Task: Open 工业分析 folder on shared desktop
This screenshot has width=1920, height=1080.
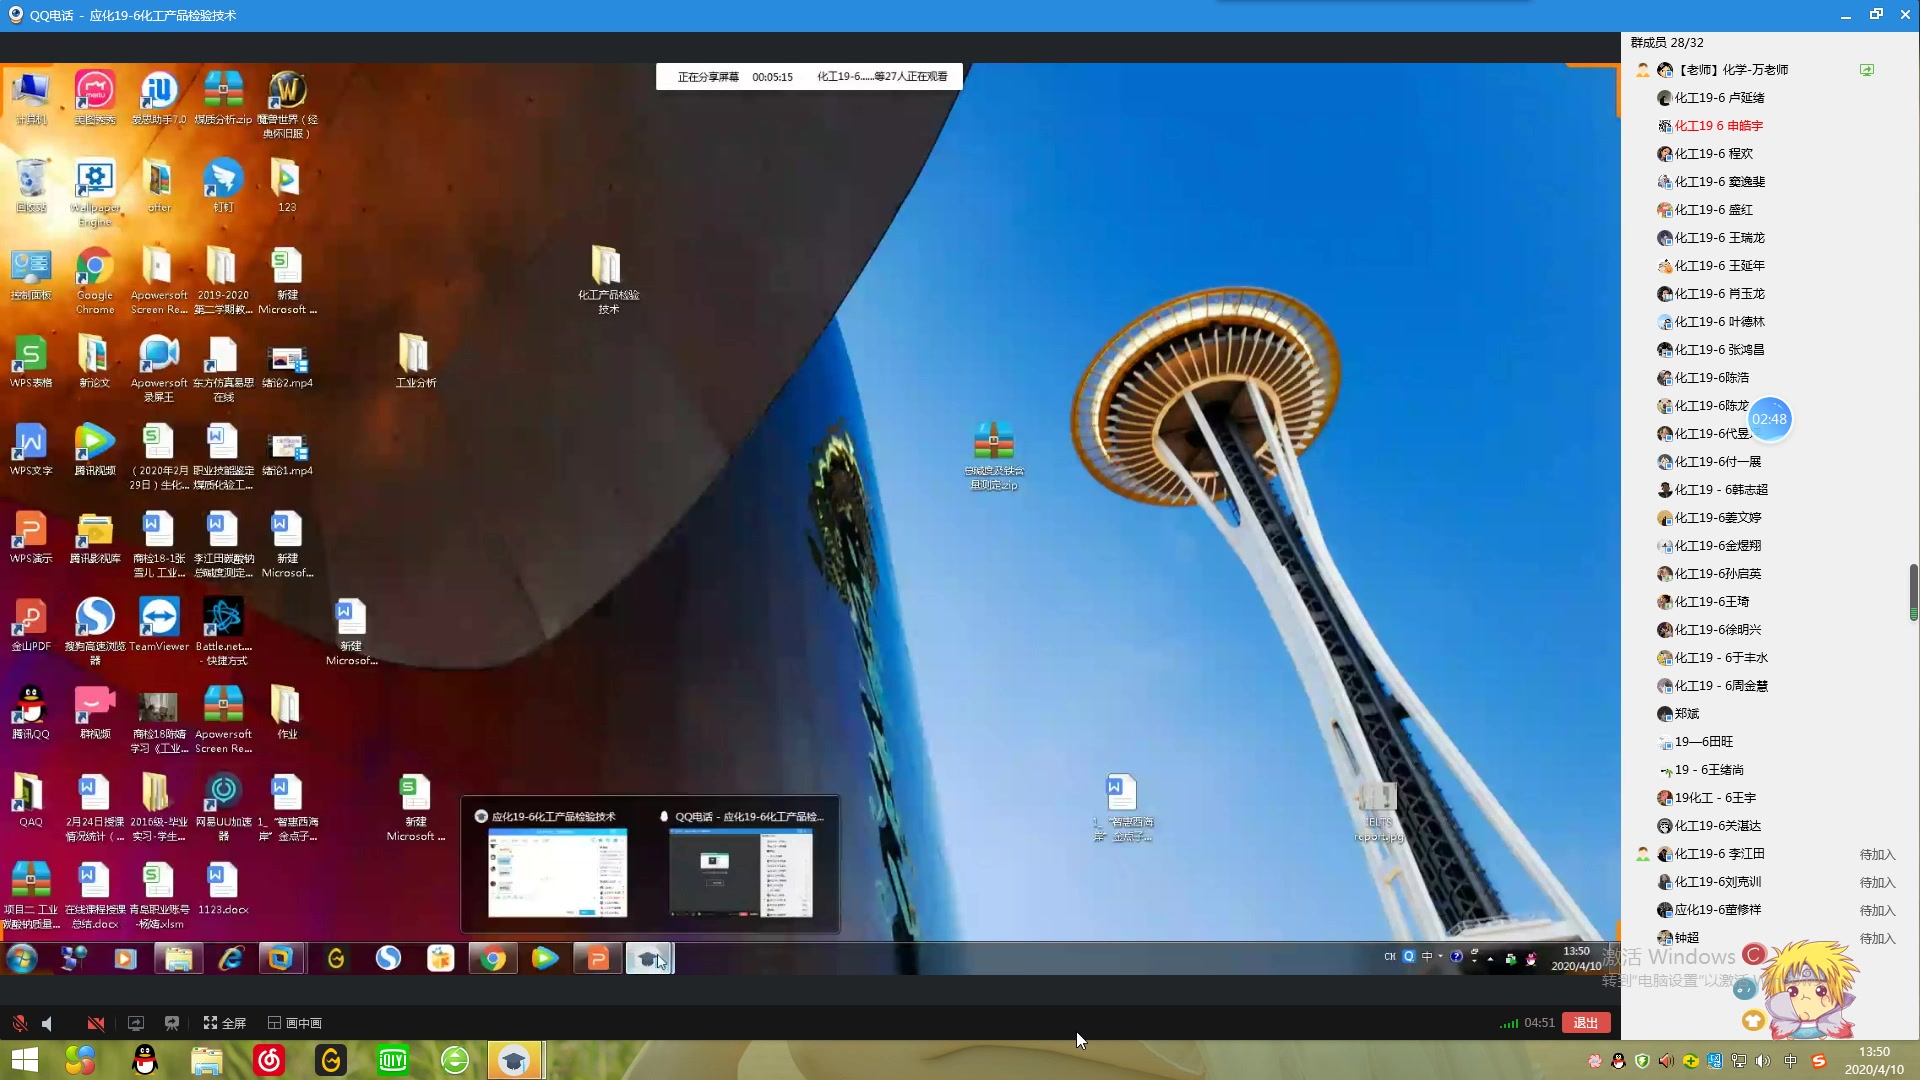Action: click(415, 360)
